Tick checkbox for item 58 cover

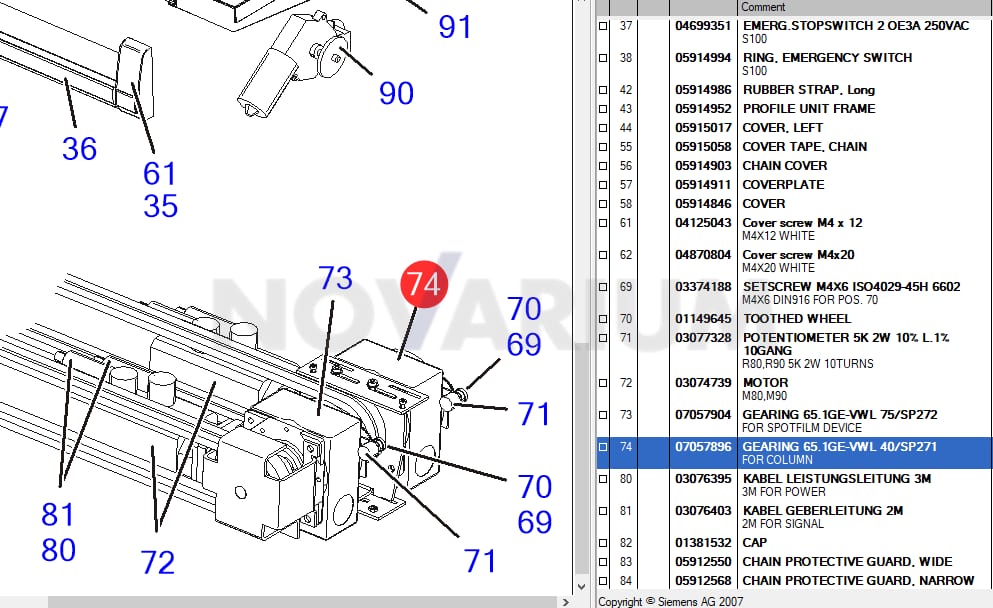603,204
